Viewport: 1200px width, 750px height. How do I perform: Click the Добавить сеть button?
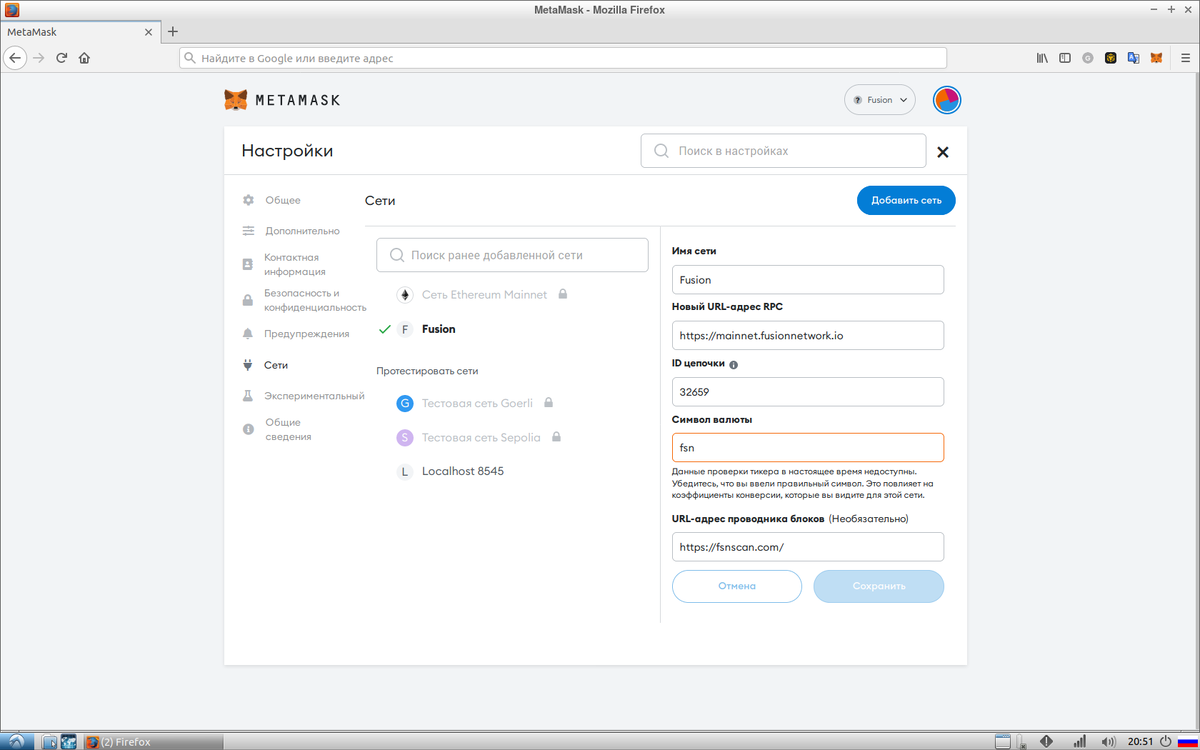pyautogui.click(x=906, y=200)
